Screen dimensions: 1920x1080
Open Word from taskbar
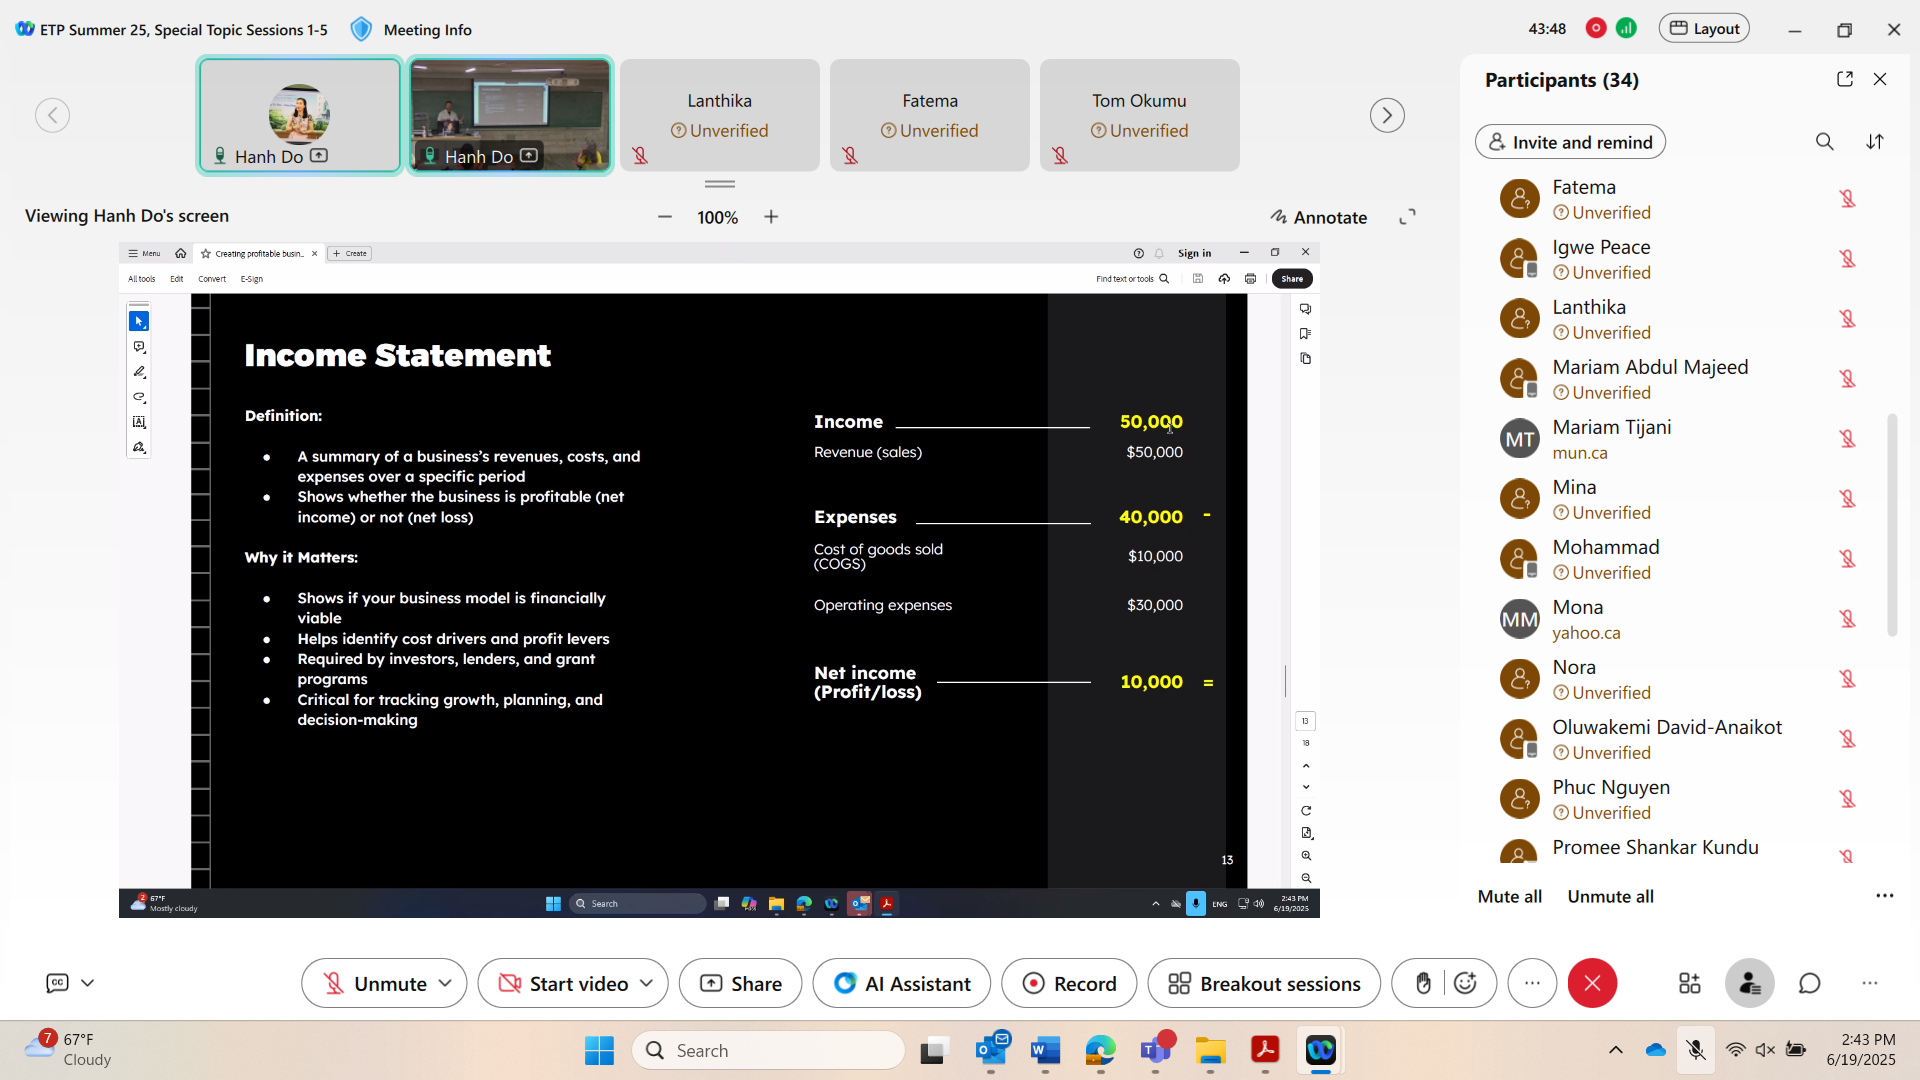click(x=1045, y=1050)
